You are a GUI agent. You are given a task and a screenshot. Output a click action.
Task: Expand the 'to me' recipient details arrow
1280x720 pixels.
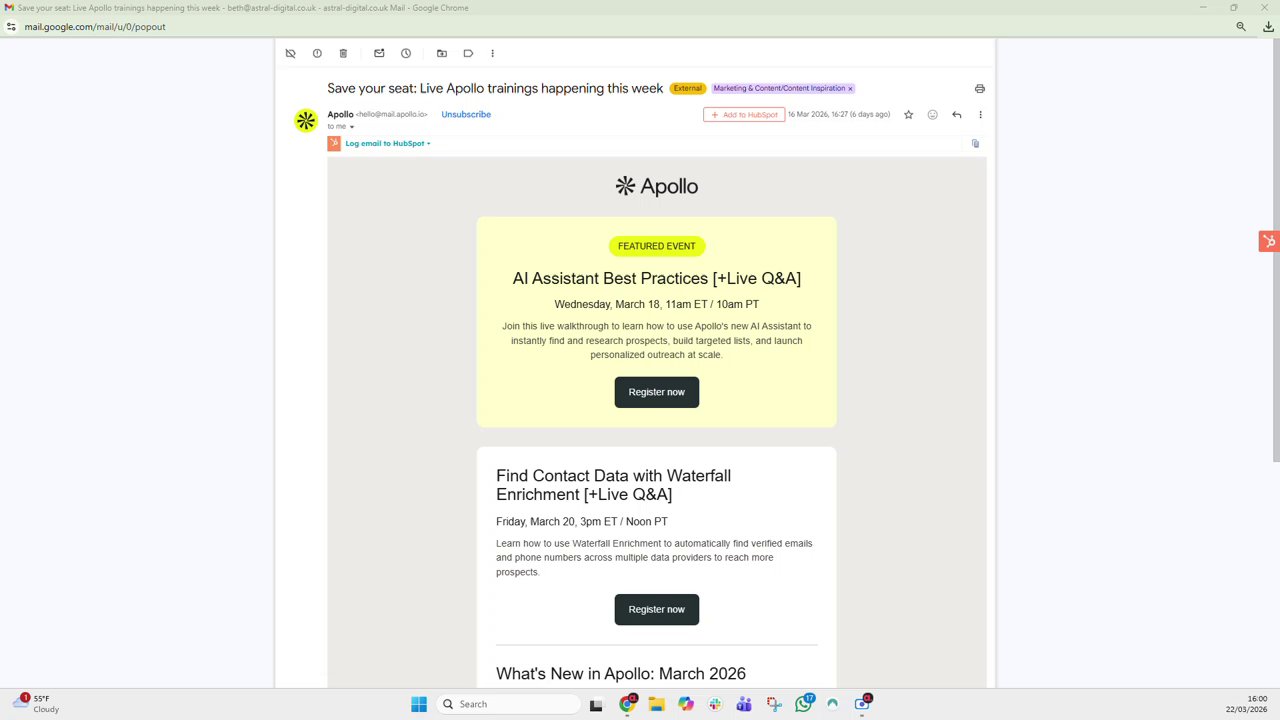[352, 127]
